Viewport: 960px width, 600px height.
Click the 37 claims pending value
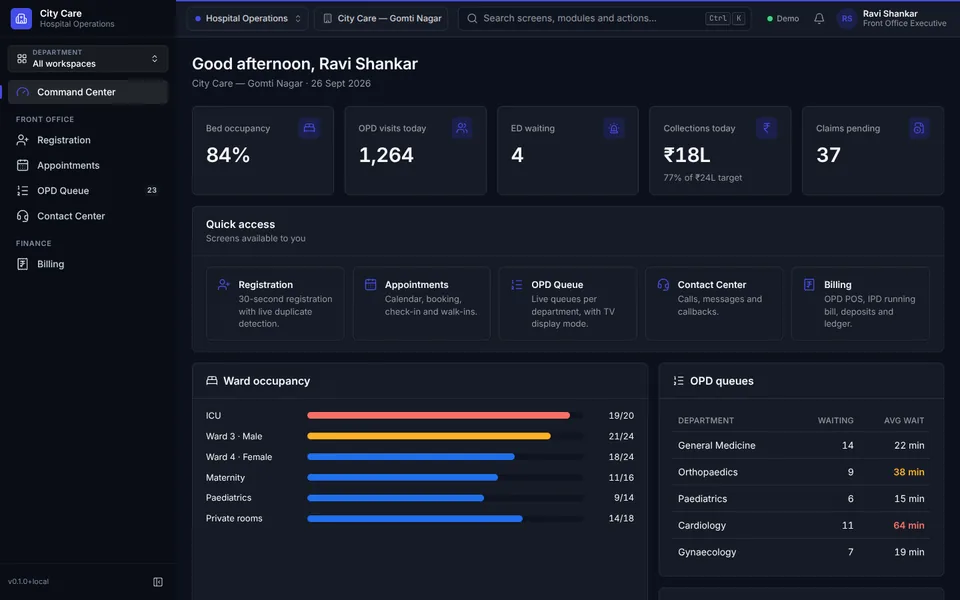tap(828, 155)
